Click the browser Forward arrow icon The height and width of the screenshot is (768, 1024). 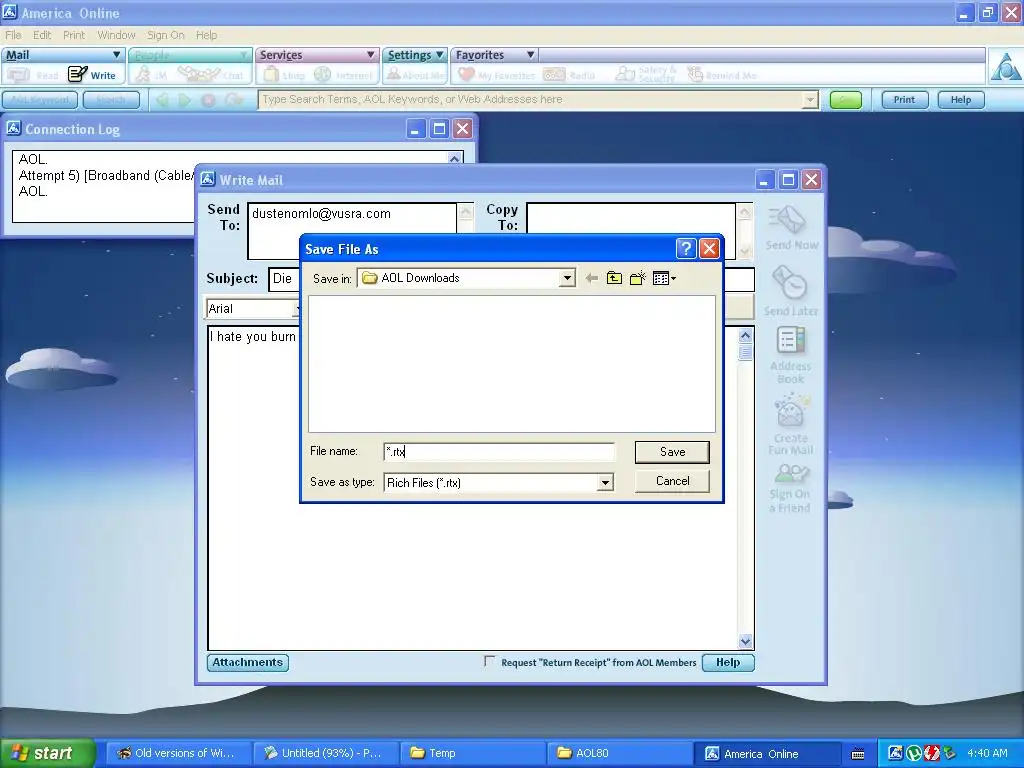(185, 100)
